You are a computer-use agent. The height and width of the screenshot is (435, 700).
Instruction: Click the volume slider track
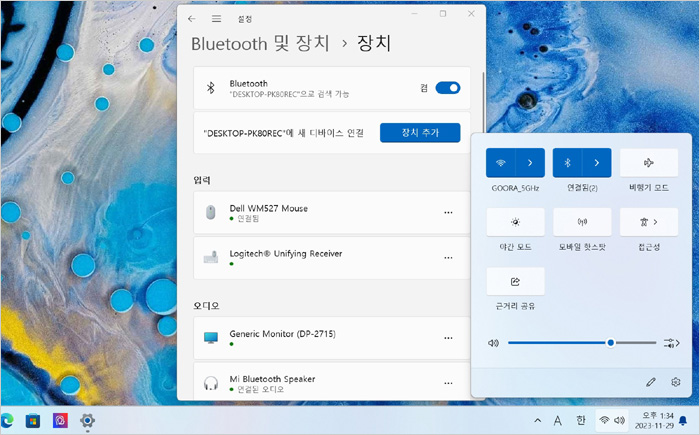(560, 343)
